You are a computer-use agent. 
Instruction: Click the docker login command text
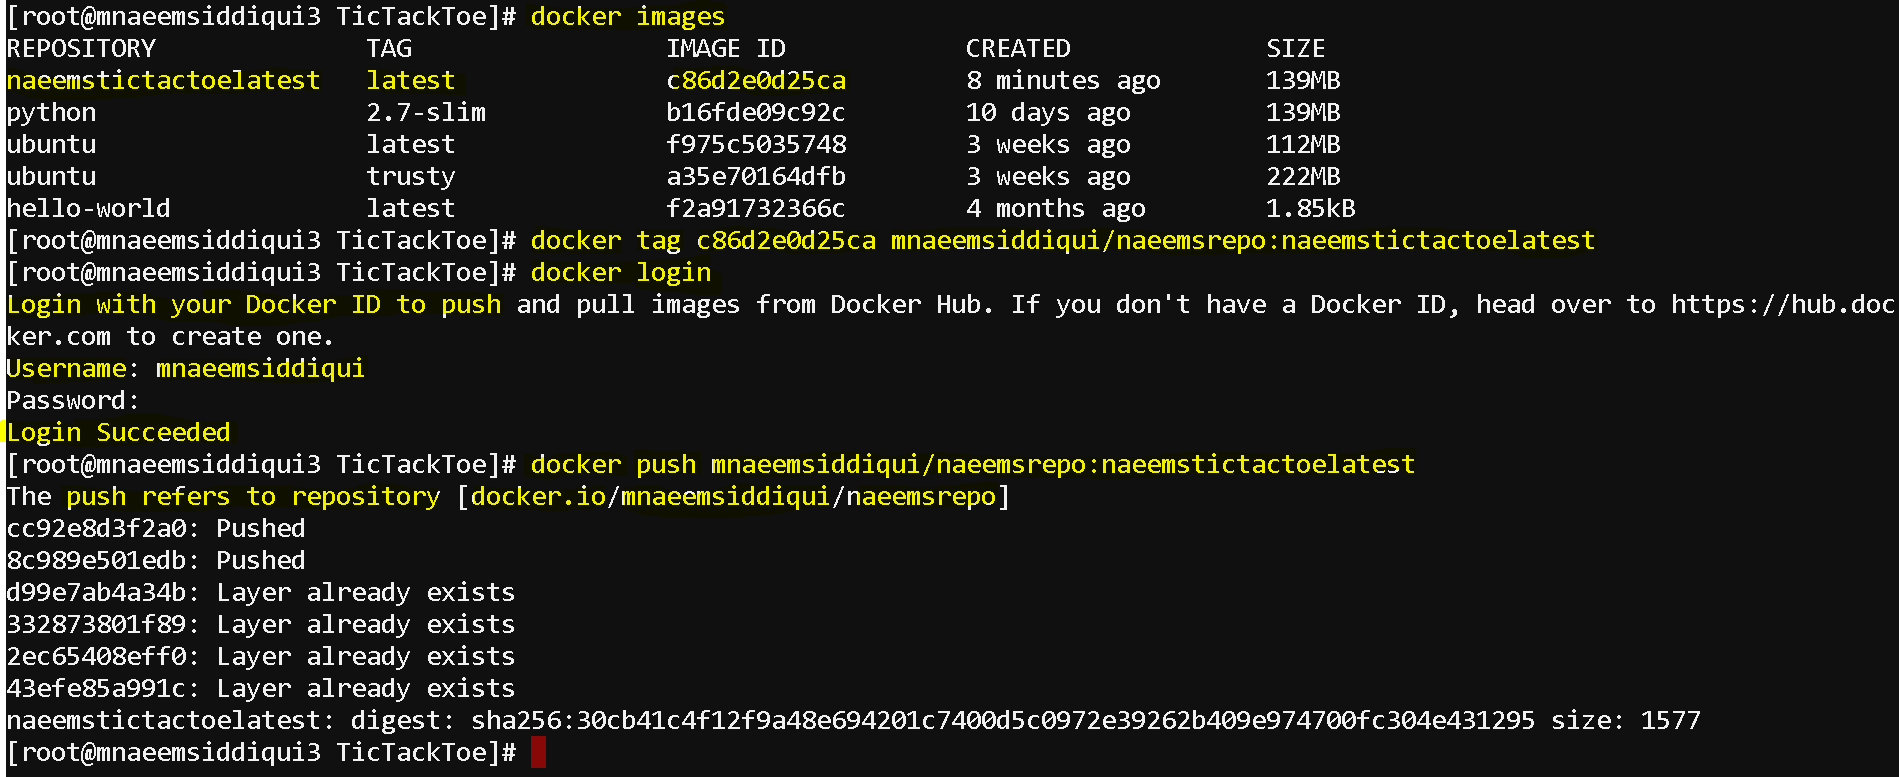coord(621,272)
